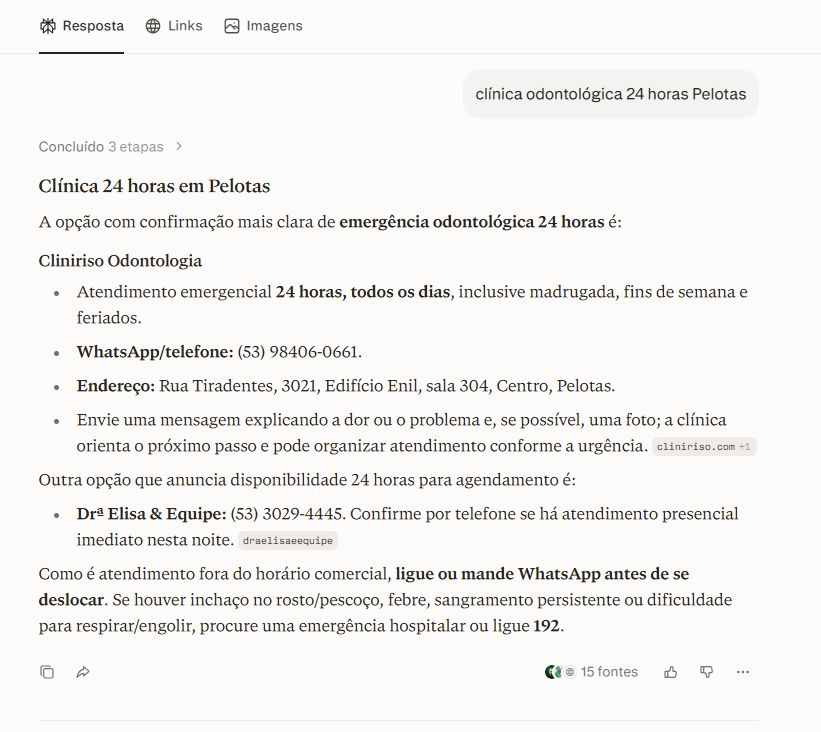Click the copy answer icon
This screenshot has height=732, width=821.
47,672
